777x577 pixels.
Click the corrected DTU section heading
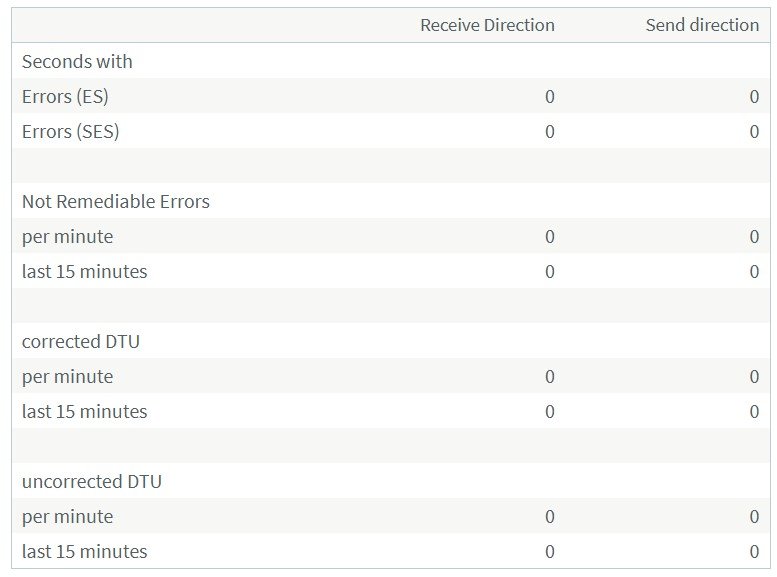[81, 341]
